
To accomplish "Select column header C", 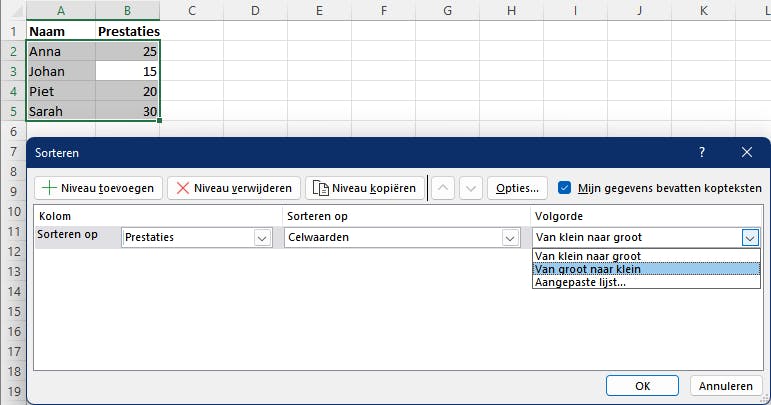I will 191,10.
